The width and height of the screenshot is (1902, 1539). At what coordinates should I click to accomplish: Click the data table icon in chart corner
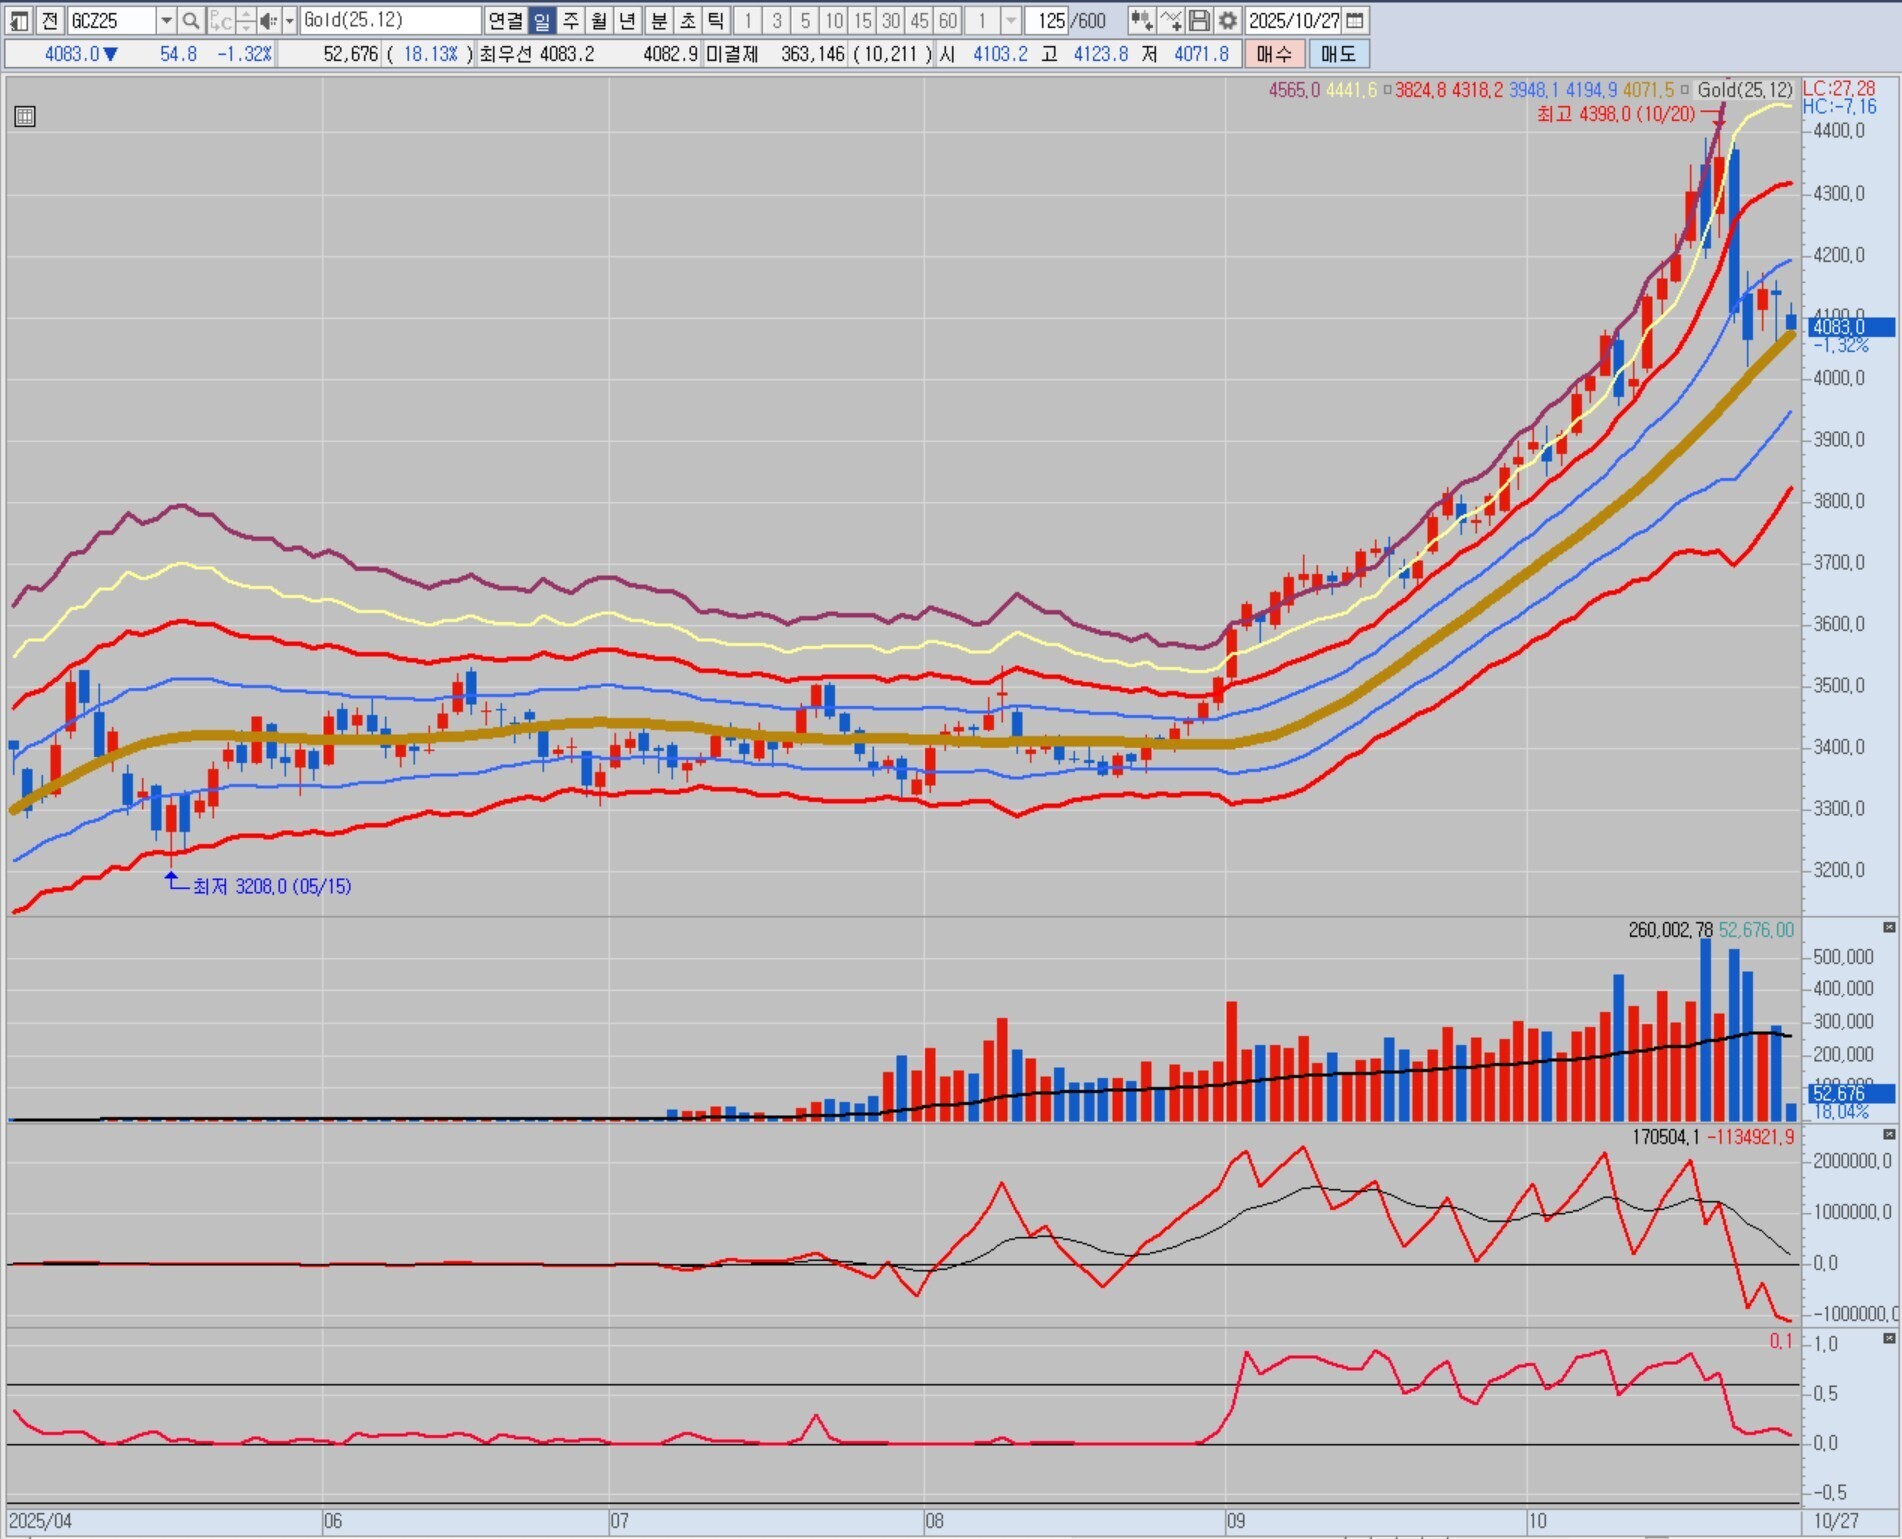coord(25,117)
